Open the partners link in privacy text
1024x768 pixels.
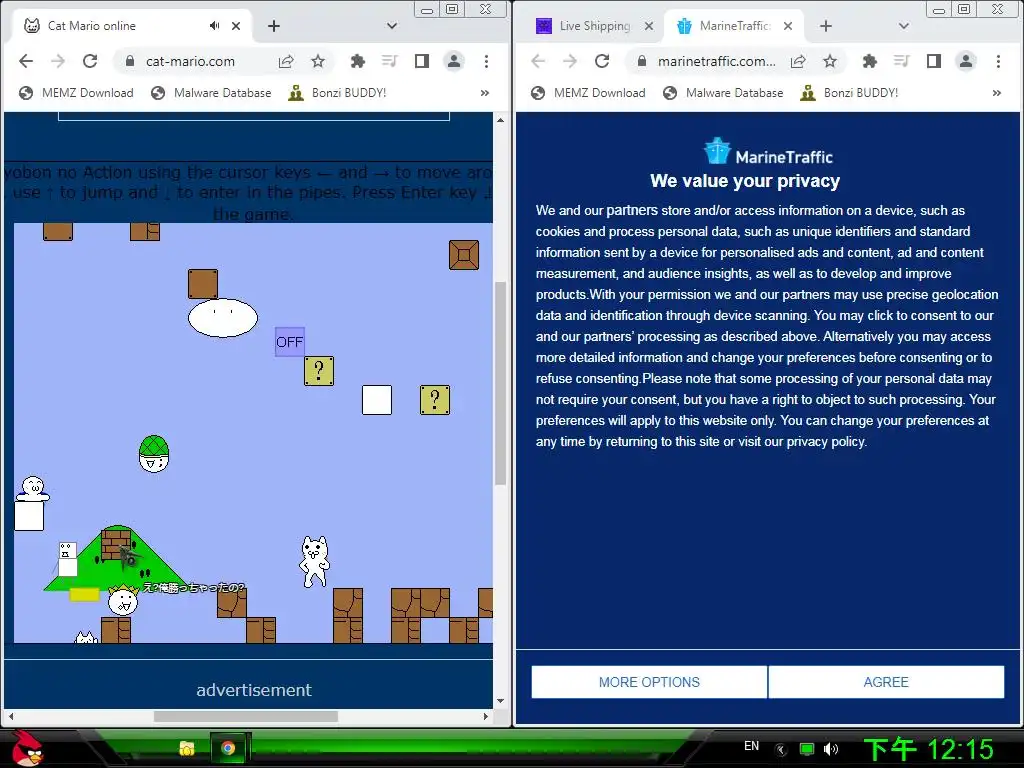[x=632, y=210]
